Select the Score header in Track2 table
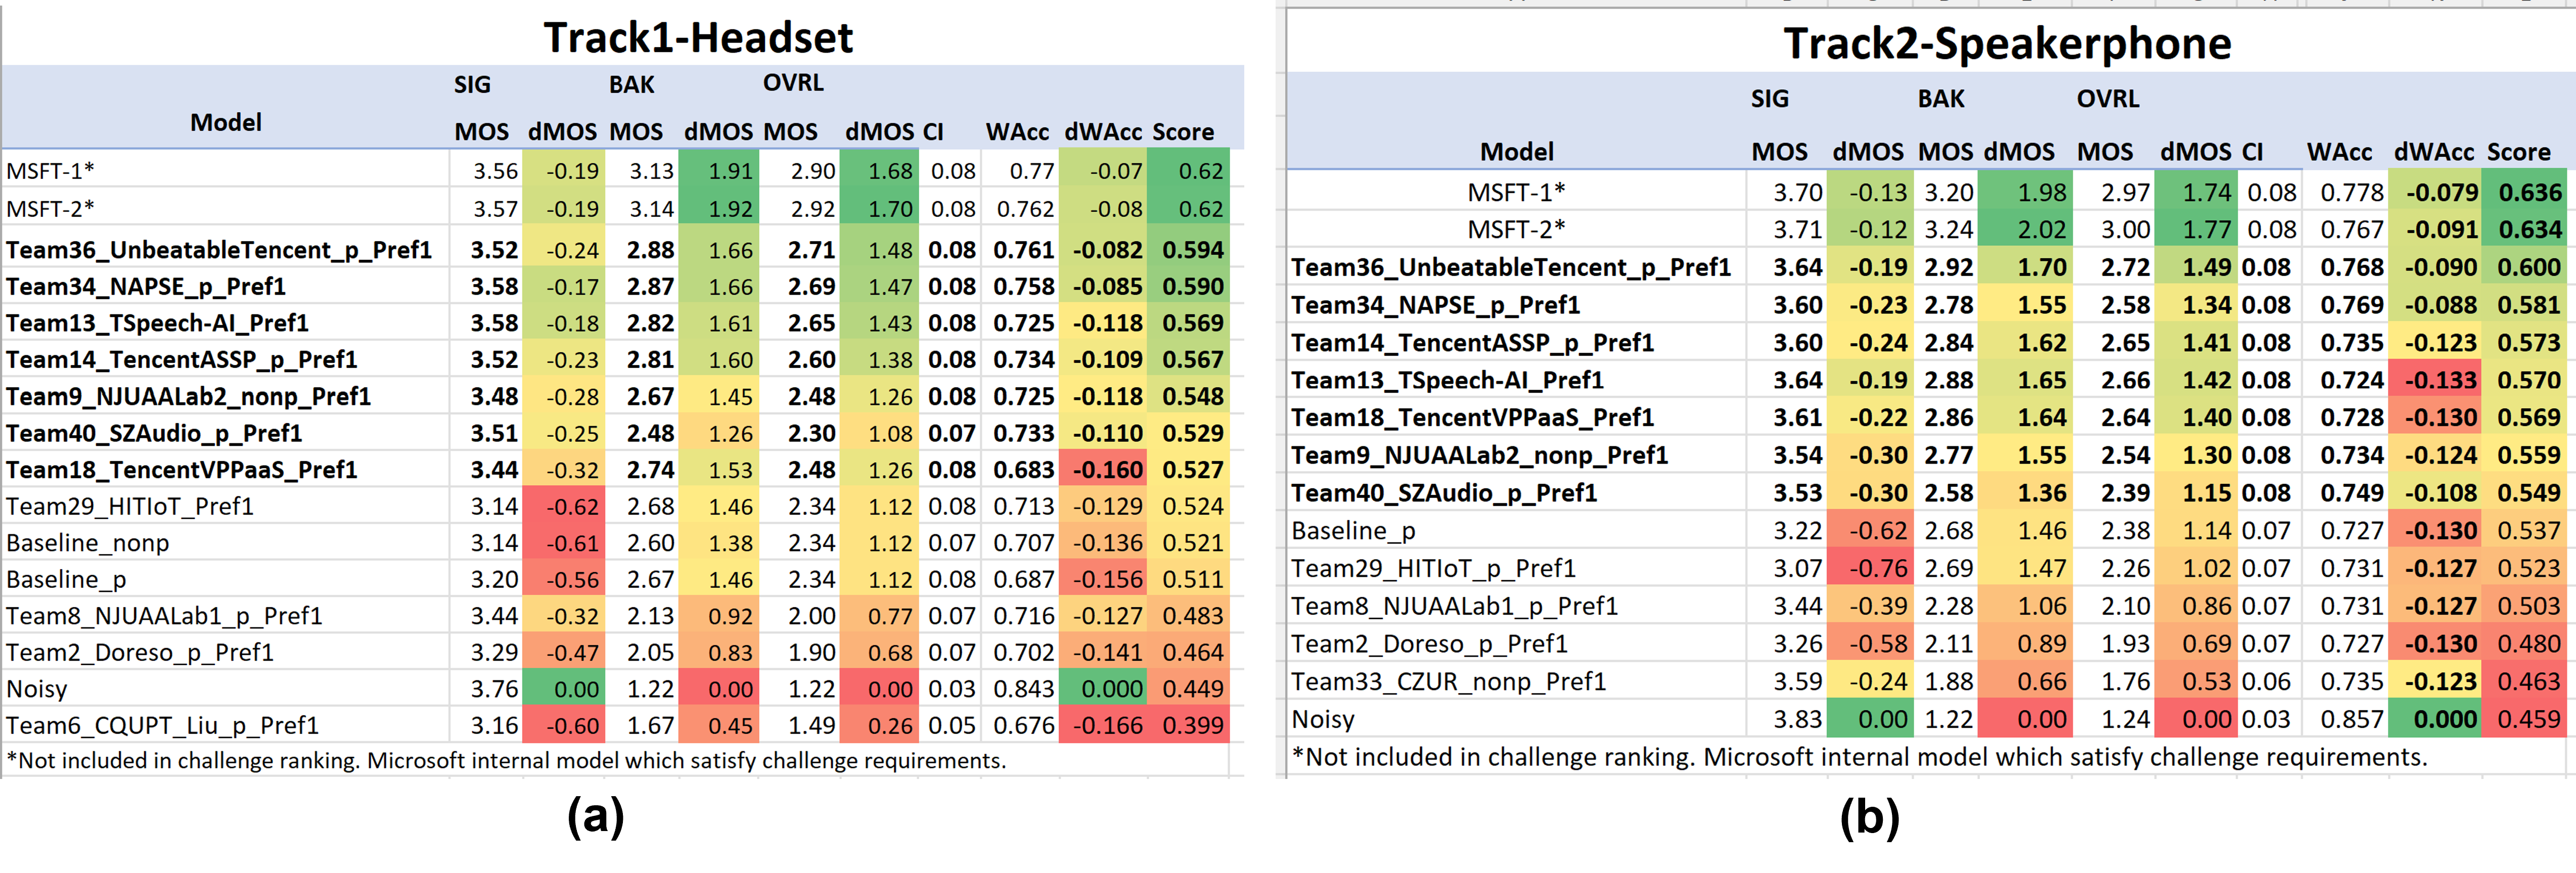The image size is (2576, 873). [x=2518, y=152]
